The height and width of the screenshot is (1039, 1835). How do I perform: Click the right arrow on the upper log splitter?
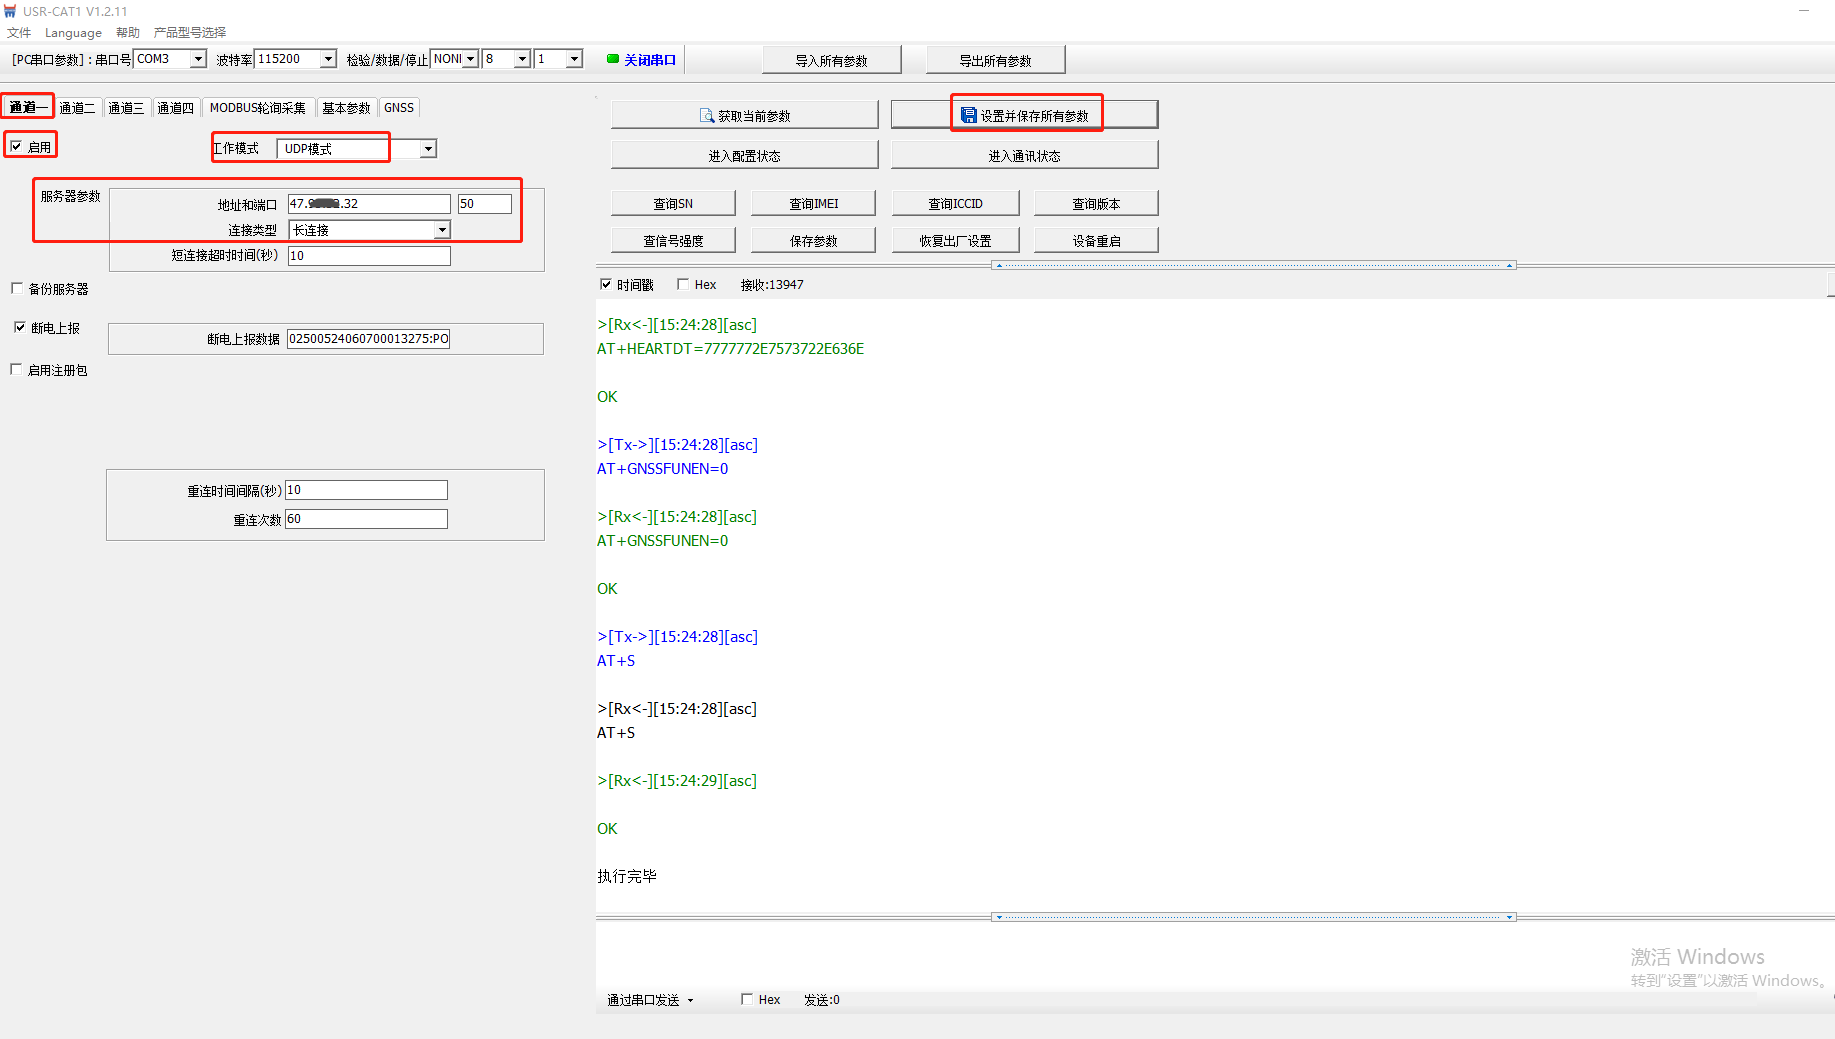coord(1509,265)
